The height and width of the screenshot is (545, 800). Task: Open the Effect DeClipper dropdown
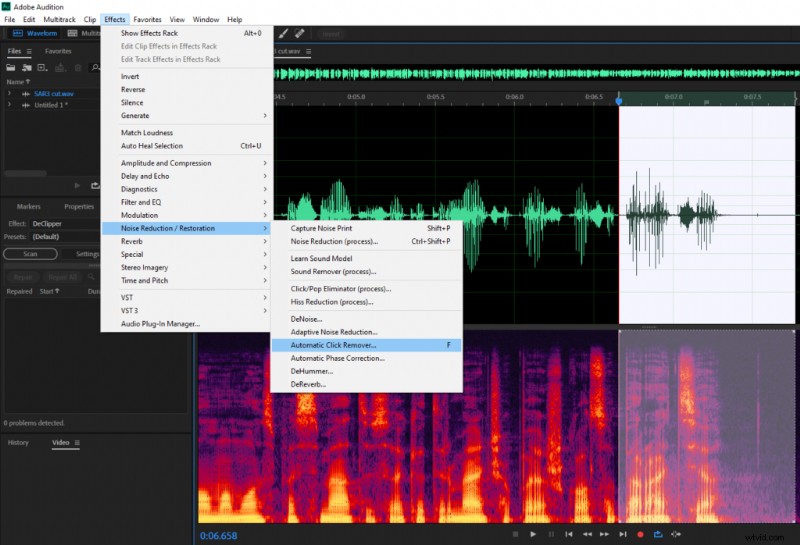[65, 224]
